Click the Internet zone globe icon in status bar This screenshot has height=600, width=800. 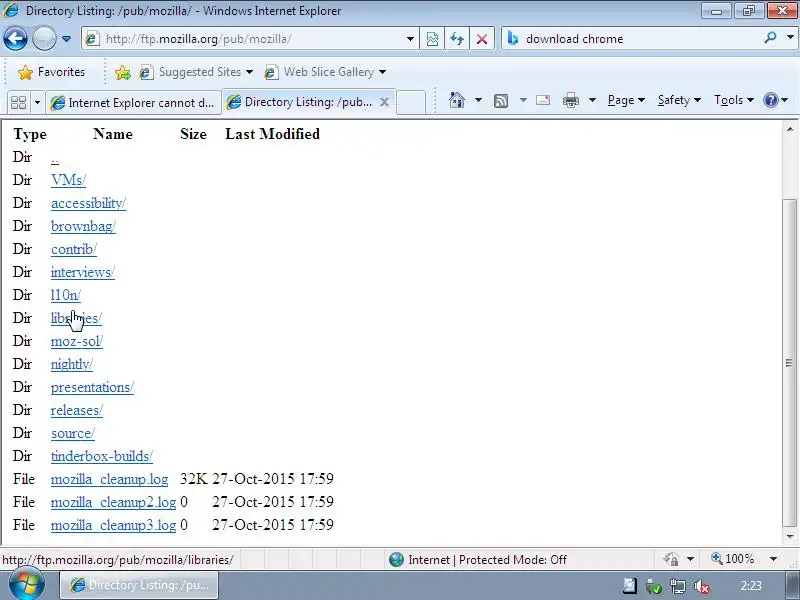click(396, 560)
